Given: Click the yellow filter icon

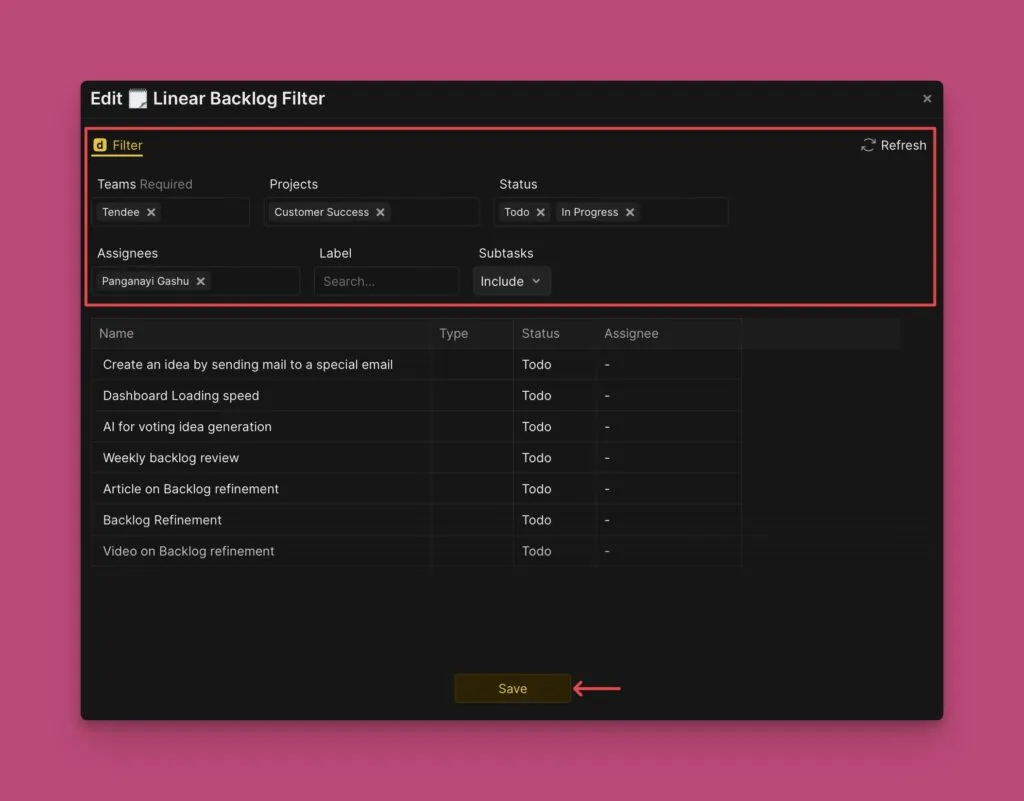Looking at the screenshot, I should (x=99, y=145).
